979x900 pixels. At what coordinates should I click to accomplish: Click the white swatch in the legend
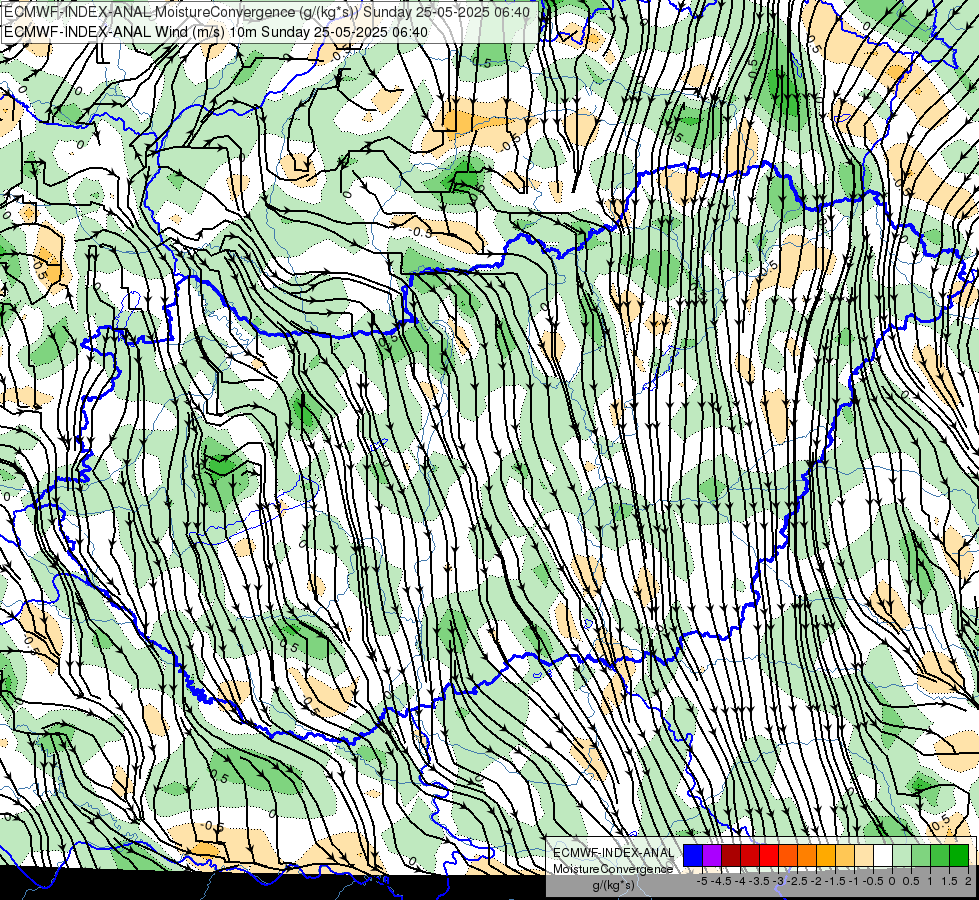883,855
